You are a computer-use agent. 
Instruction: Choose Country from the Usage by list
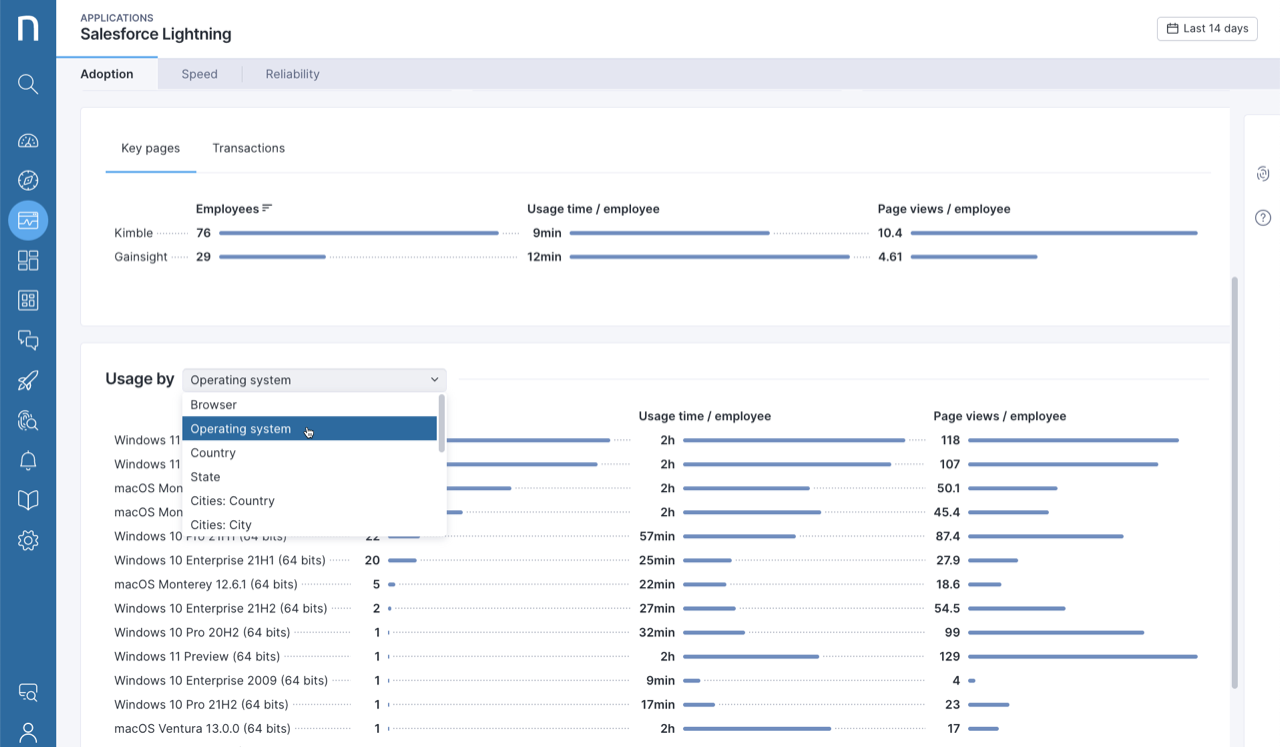click(x=310, y=453)
